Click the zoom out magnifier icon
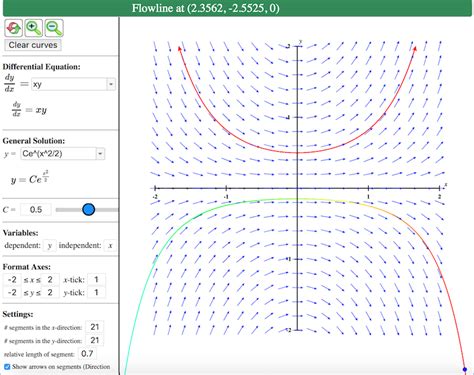Screen dimensions: 474x375 pos(54,28)
